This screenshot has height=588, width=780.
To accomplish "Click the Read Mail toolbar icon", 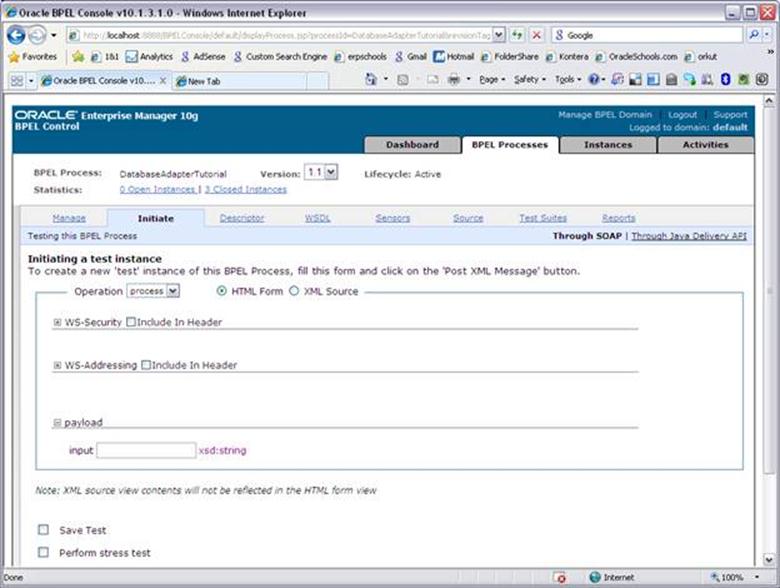I will point(433,80).
